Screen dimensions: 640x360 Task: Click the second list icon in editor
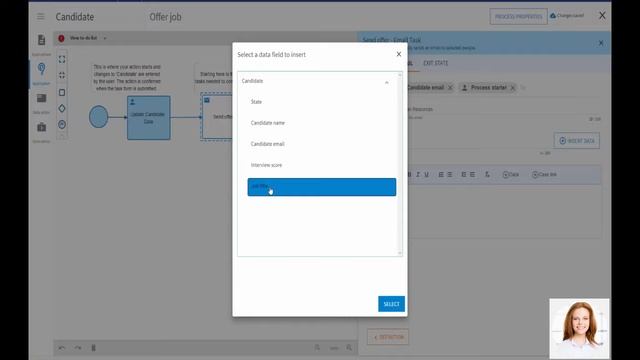click(x=473, y=175)
